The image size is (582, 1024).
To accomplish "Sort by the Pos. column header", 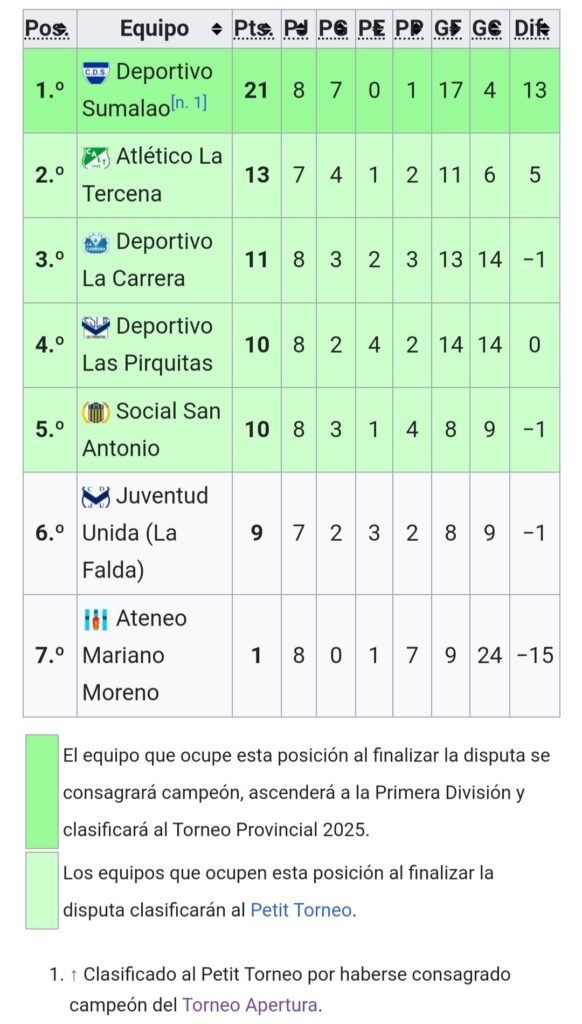I will point(50,29).
